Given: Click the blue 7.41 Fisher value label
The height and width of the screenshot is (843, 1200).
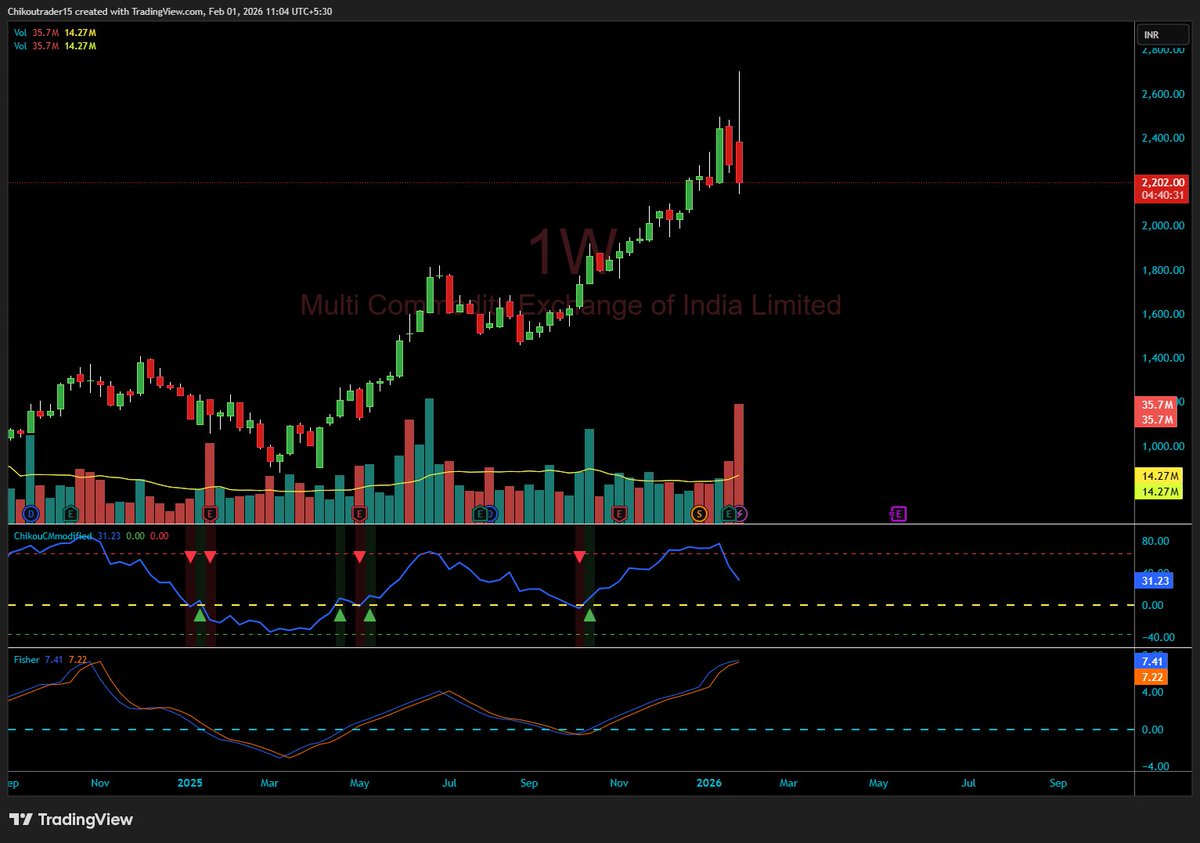Looking at the screenshot, I should [x=1150, y=662].
